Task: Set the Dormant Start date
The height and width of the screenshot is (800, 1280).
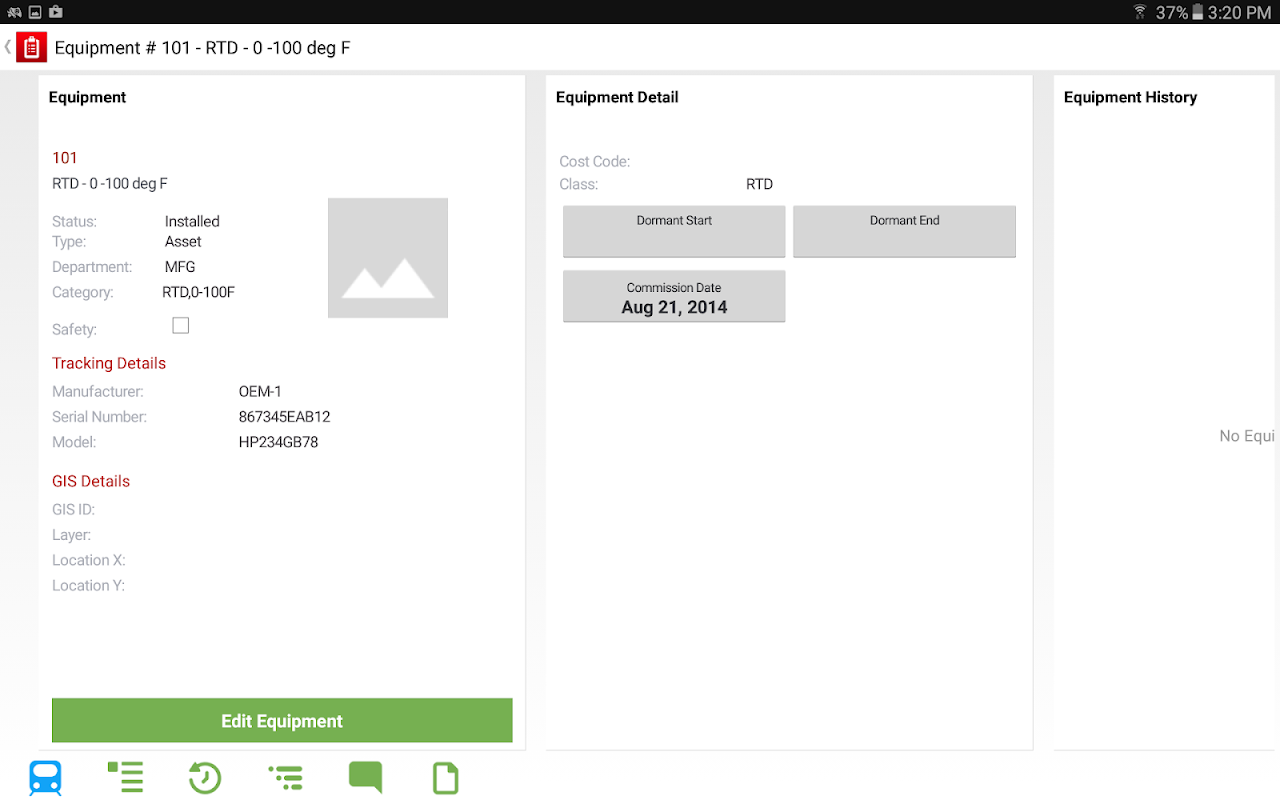Action: [674, 232]
